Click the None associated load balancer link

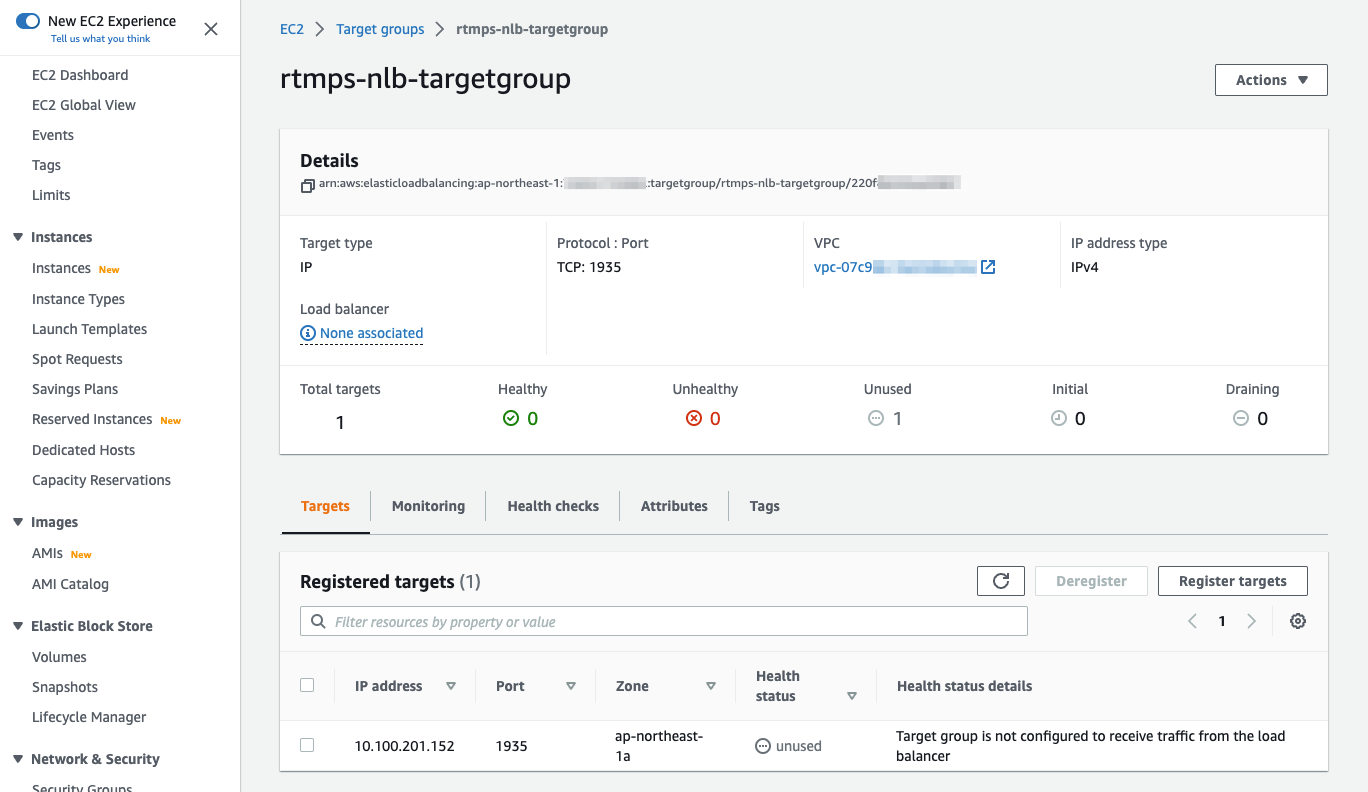pos(371,333)
